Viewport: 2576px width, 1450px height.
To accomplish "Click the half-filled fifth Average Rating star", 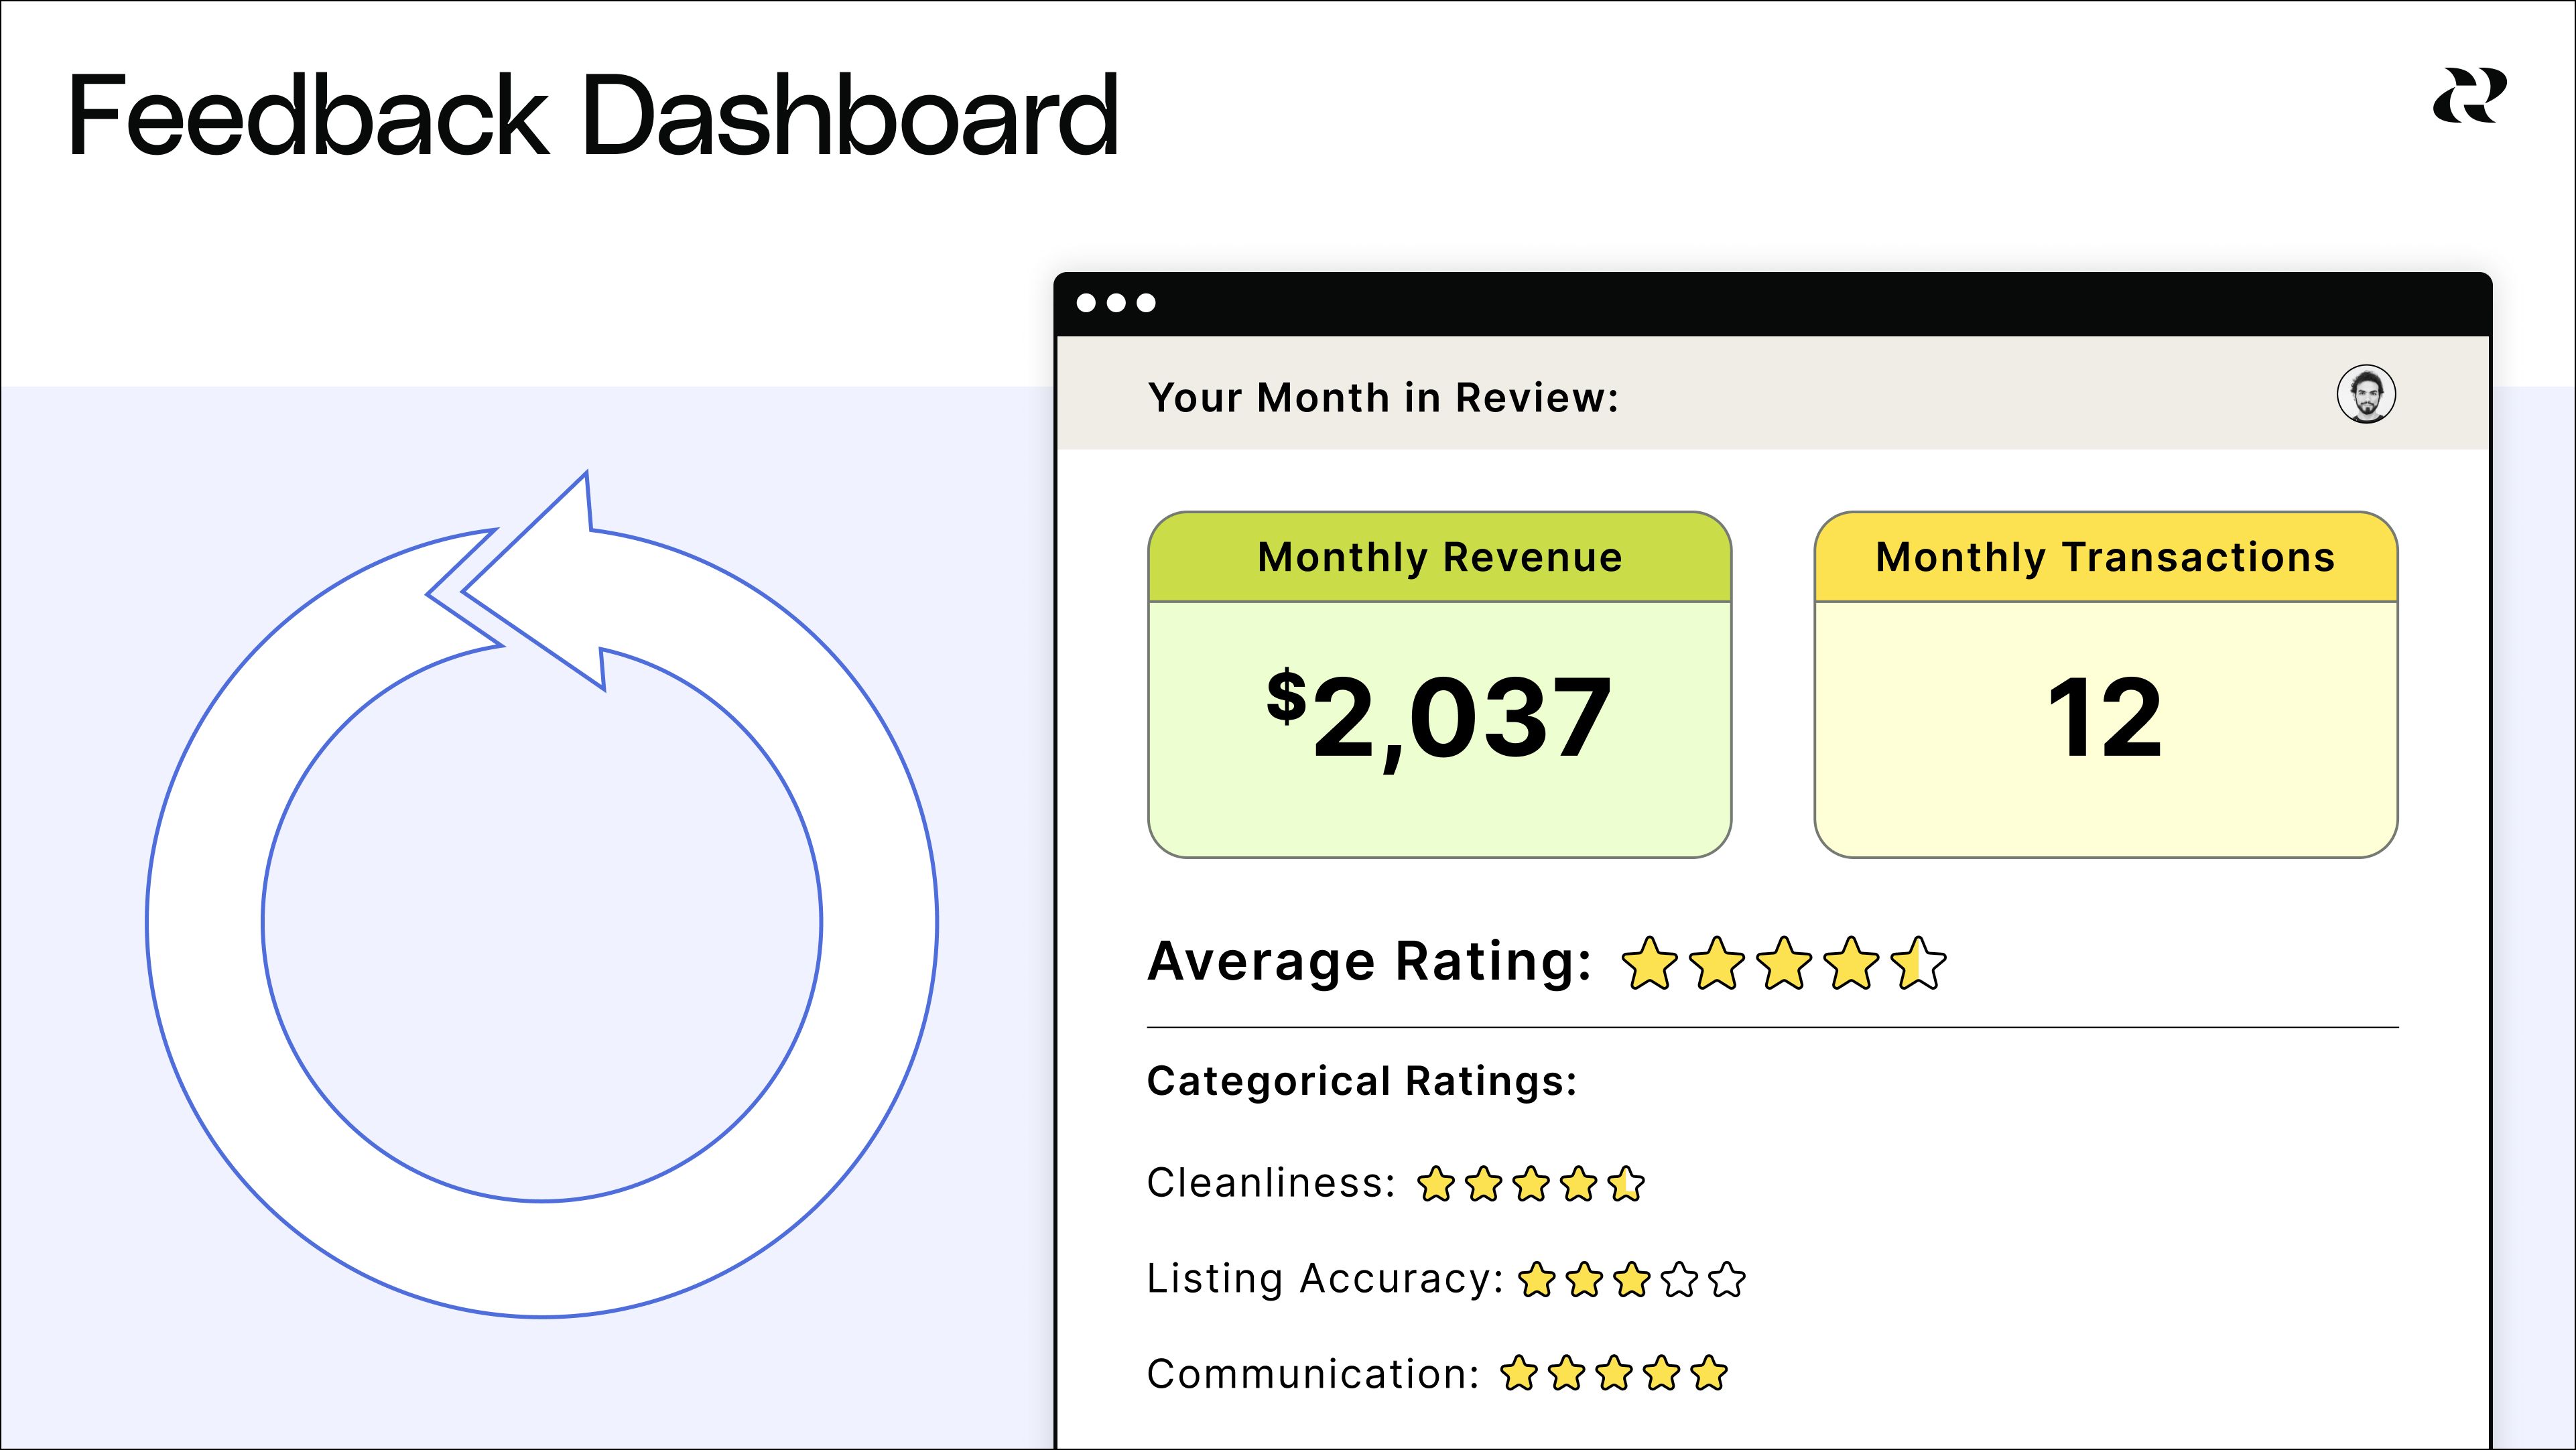I will pos(1919,964).
